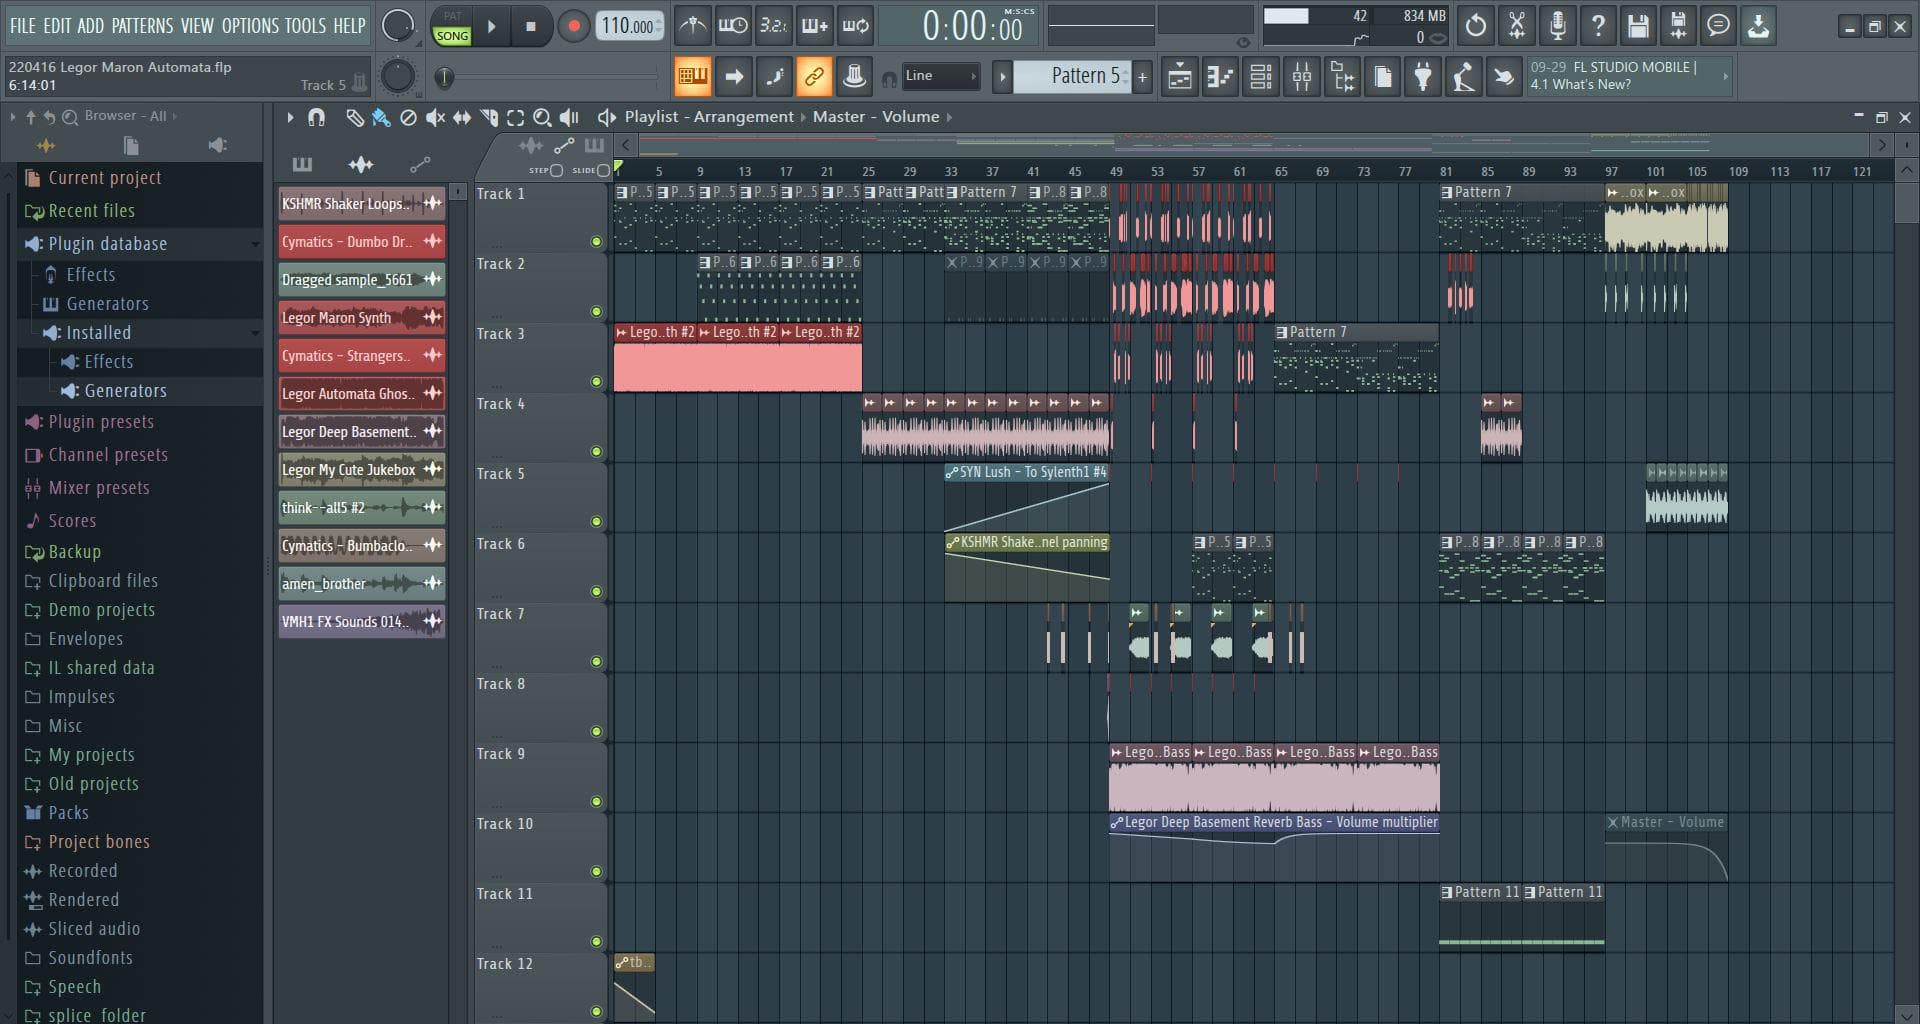The image size is (1920, 1024).
Task: Toggle typing keyboard to piano button
Action: coord(692,76)
